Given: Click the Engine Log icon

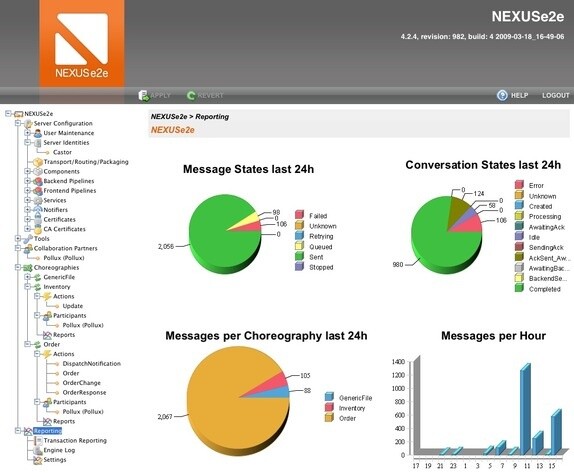Looking at the screenshot, I should pyautogui.click(x=38, y=450).
